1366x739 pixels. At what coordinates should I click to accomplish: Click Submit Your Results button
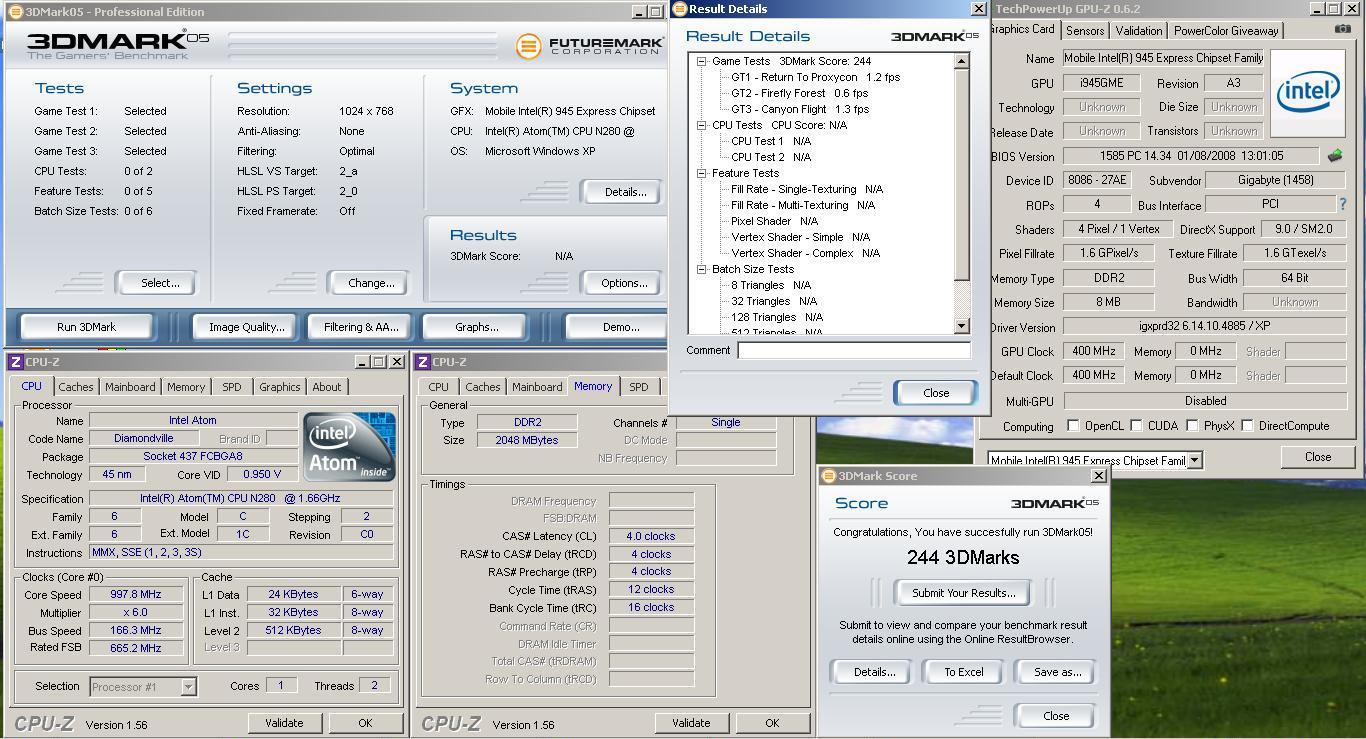963,593
